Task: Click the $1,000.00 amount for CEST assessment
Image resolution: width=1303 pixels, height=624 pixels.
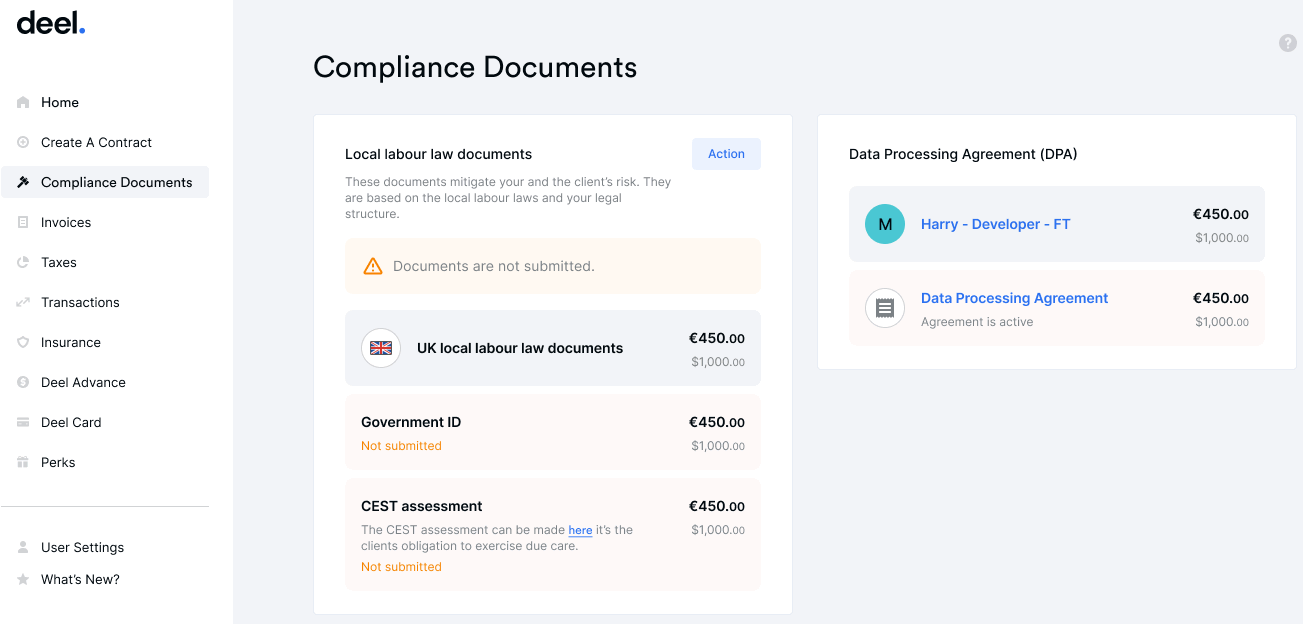Action: (x=718, y=530)
